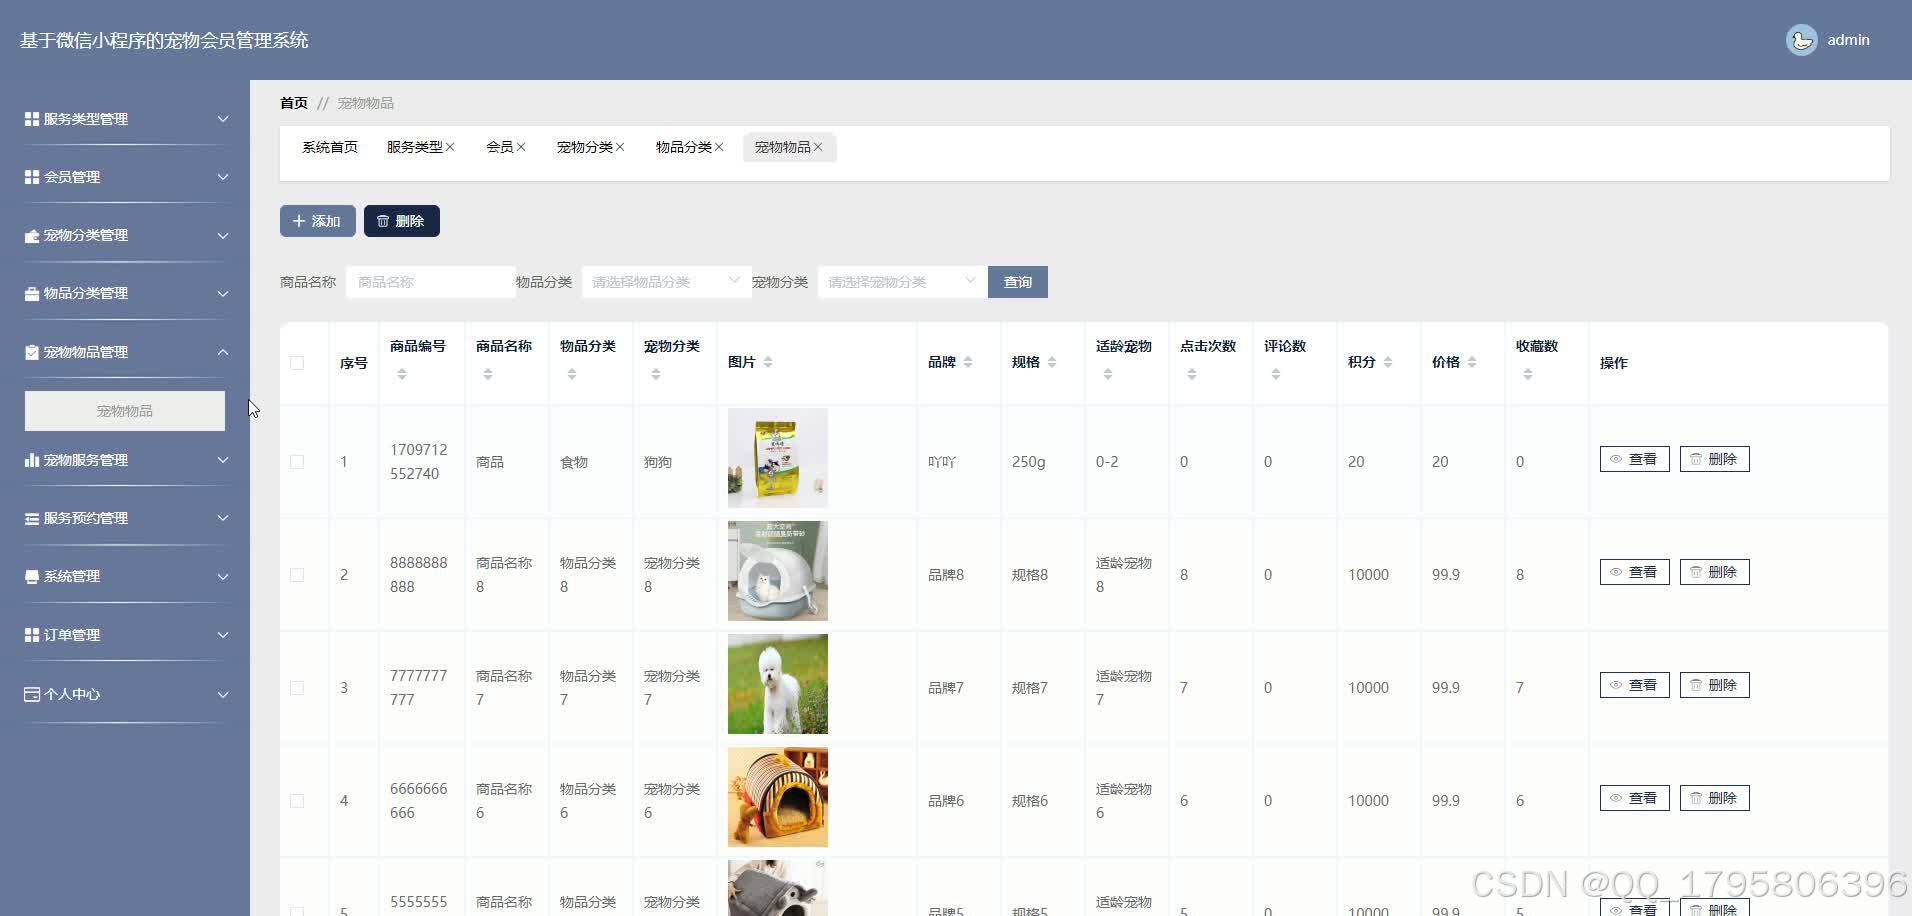Click the dark 删除 toolbar button
This screenshot has height=916, width=1912.
tap(402, 221)
